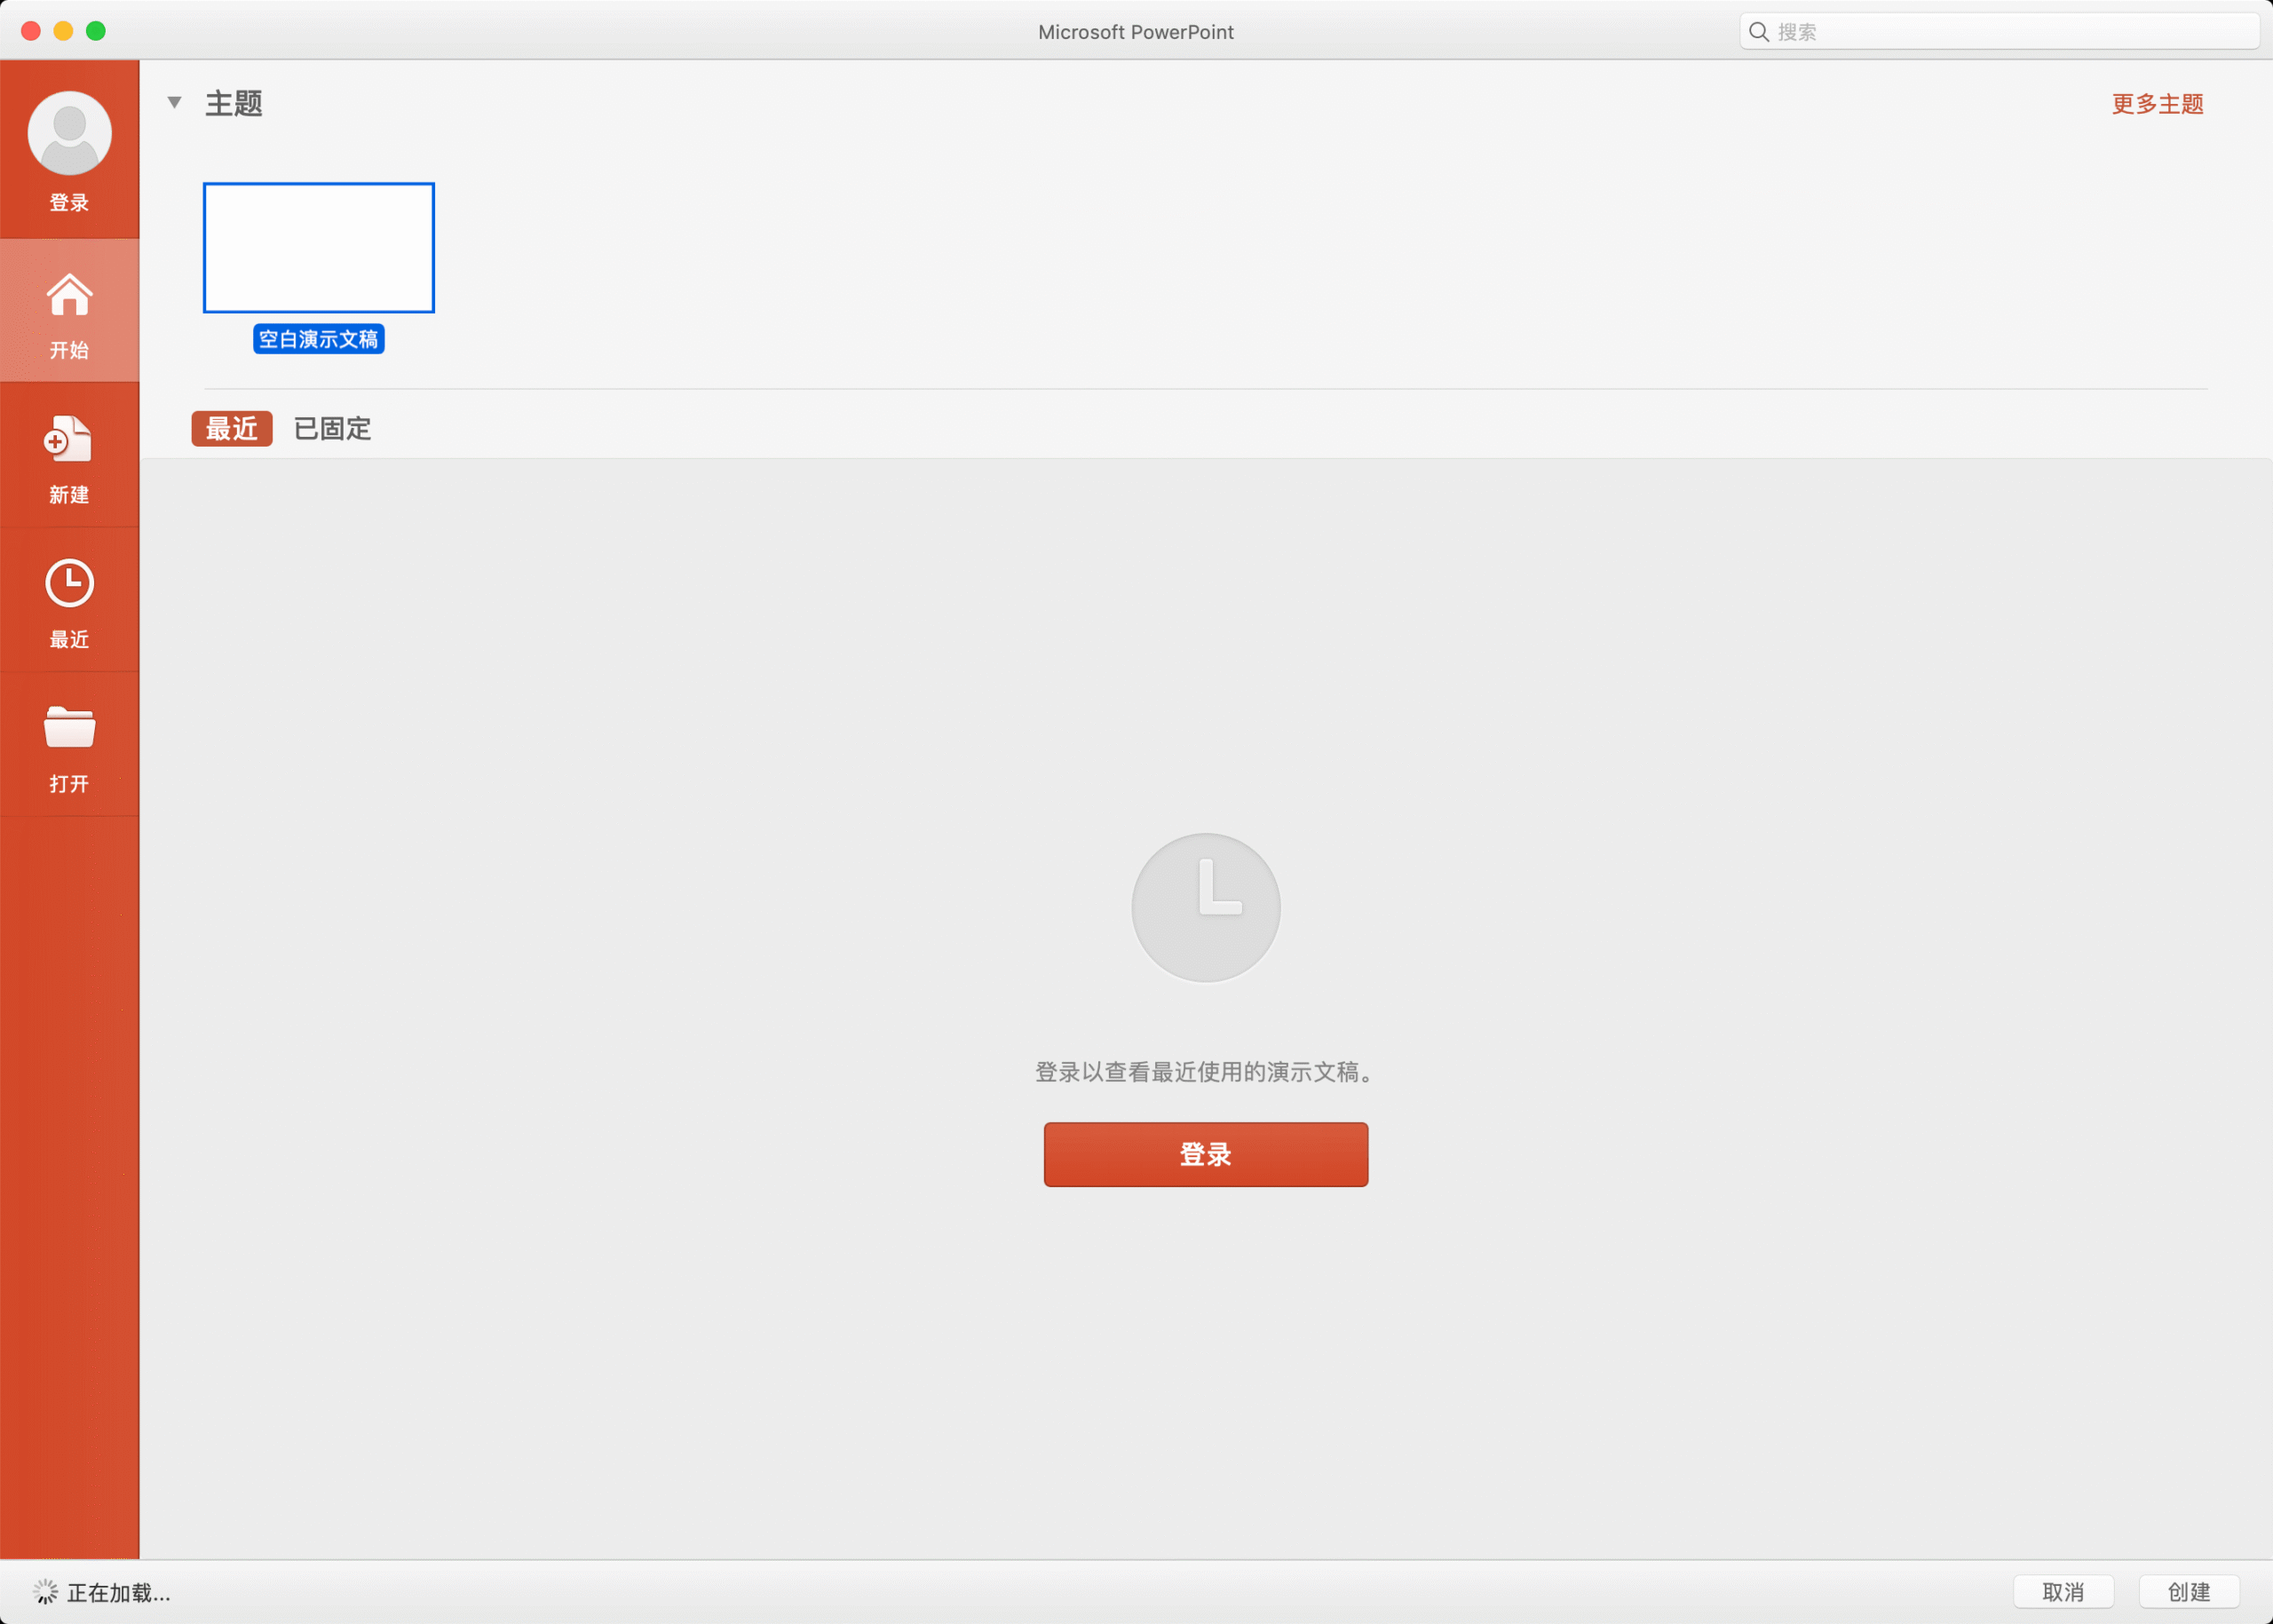Collapse the 主题 section disclosure triangle
2273x1624 pixels.
pos(175,102)
